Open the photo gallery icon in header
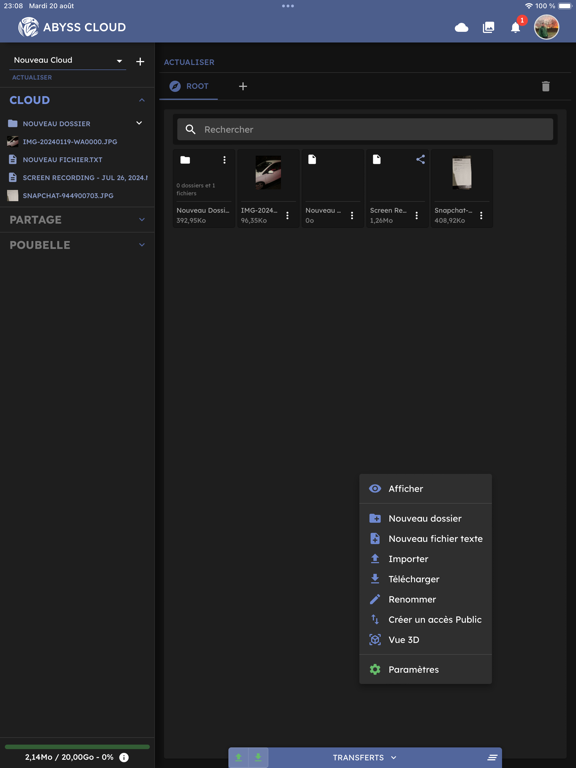 click(x=488, y=27)
